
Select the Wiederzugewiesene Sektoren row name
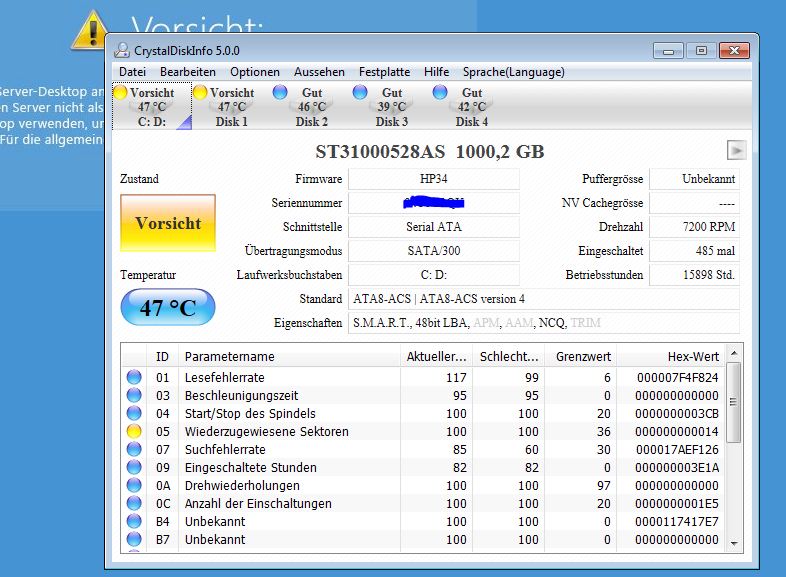[x=267, y=432]
